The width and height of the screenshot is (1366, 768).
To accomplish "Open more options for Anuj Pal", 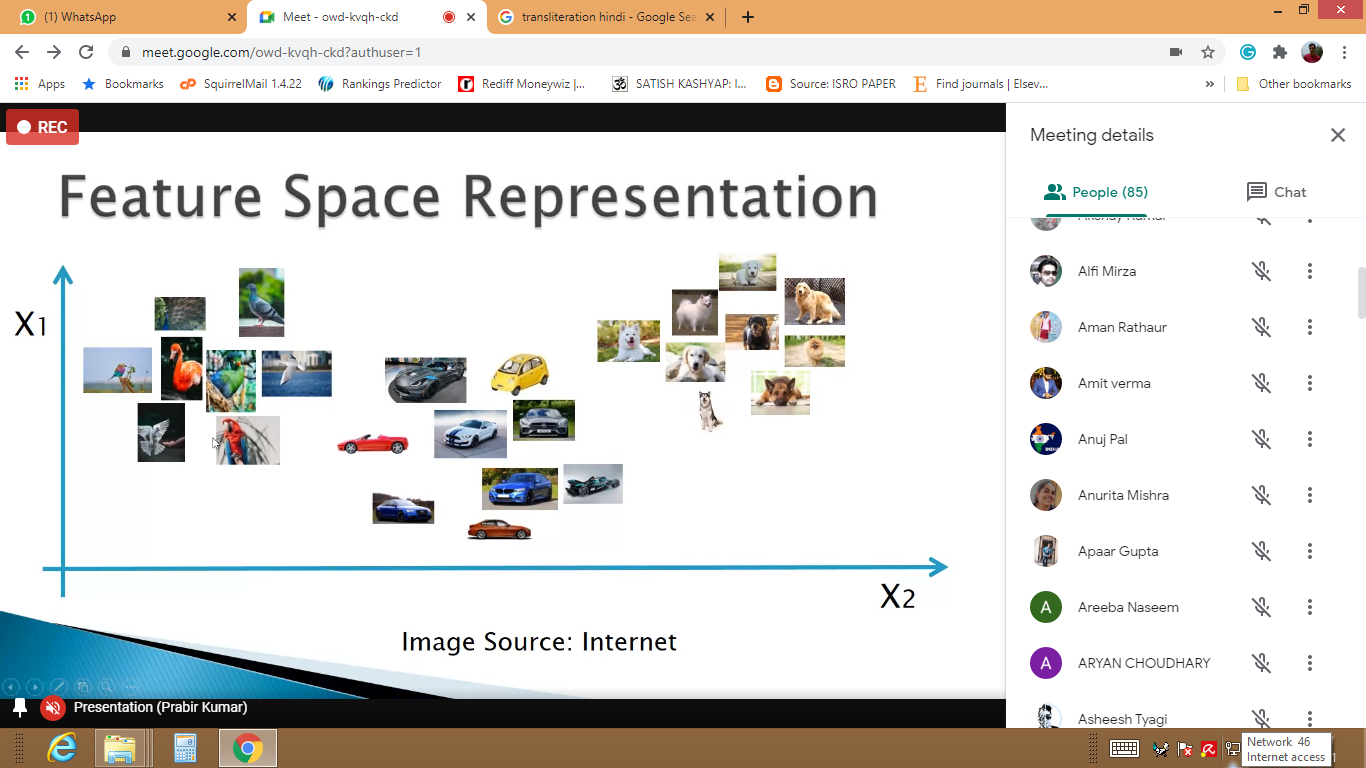I will pos(1309,439).
